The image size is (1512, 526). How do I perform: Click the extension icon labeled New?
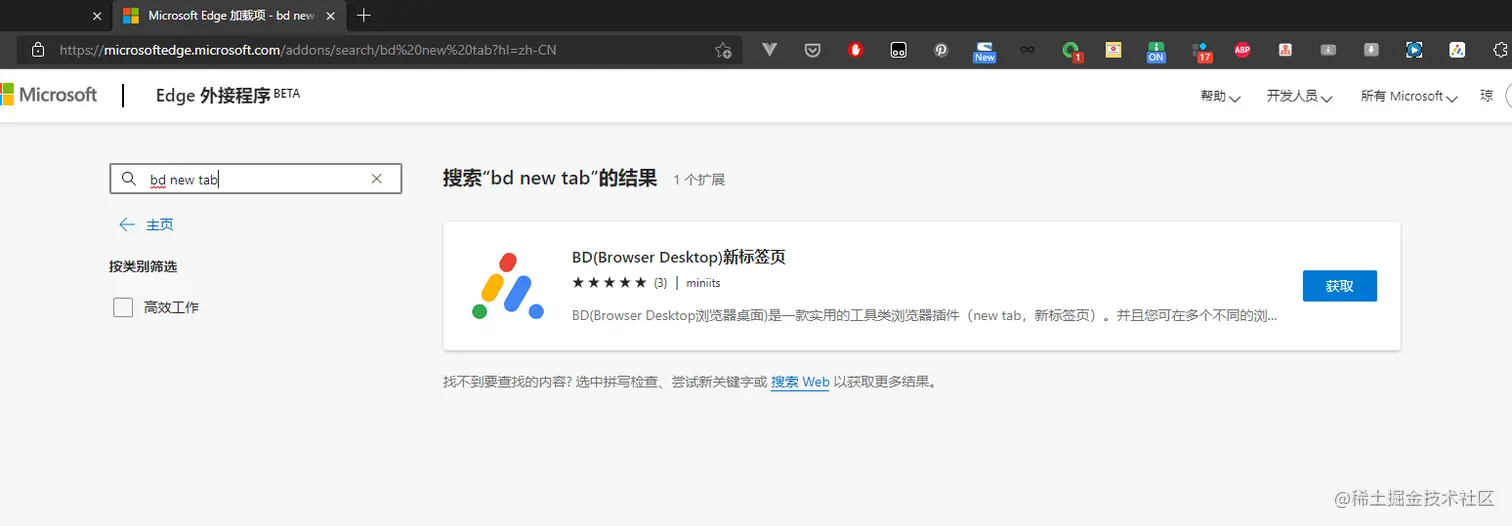(x=985, y=52)
